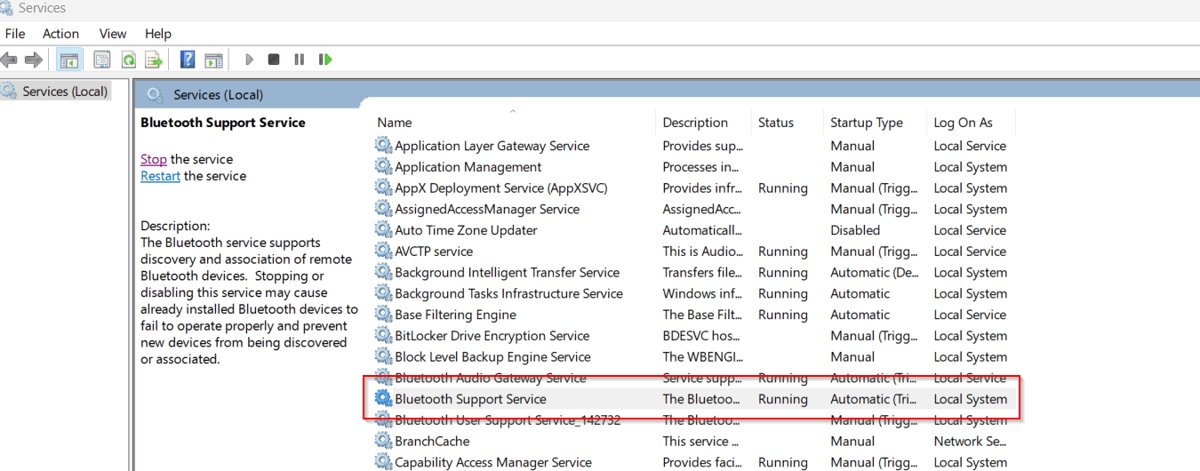Viewport: 1200px width, 471px height.
Task: Click the gear icon of Capability Access Manager Service
Action: tap(383, 461)
